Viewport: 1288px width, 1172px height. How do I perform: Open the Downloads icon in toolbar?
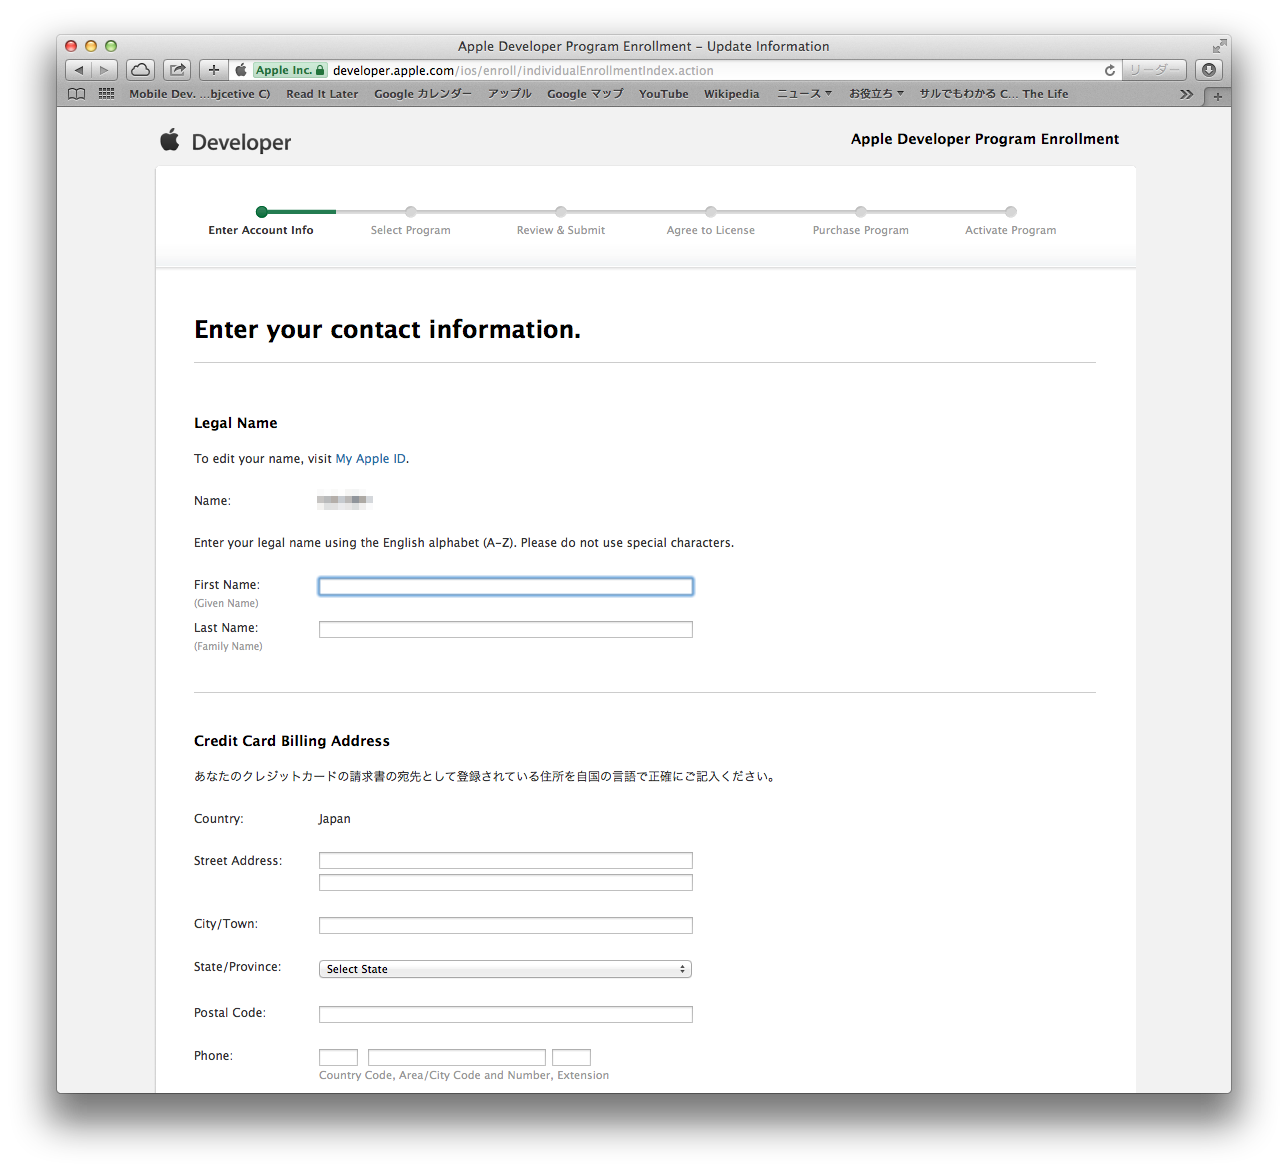click(x=1209, y=70)
